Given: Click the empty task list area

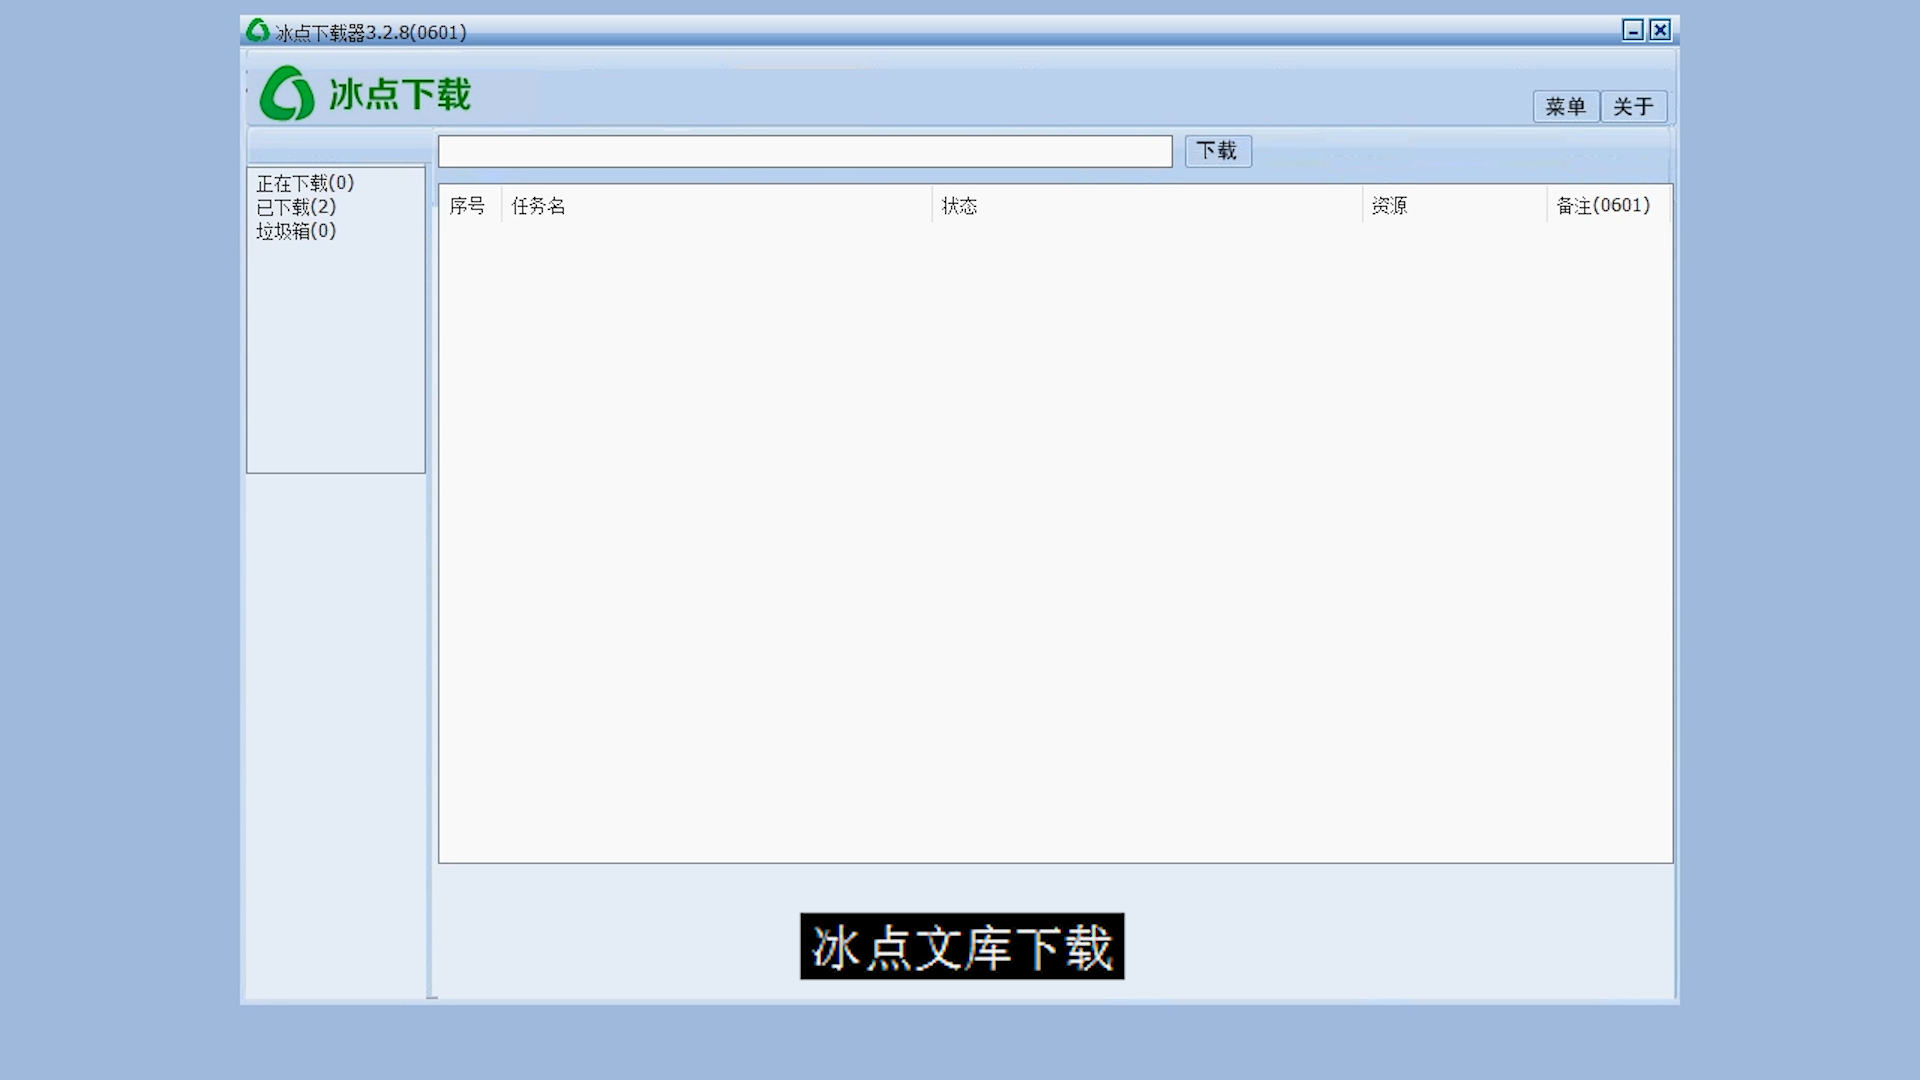Looking at the screenshot, I should (1054, 540).
